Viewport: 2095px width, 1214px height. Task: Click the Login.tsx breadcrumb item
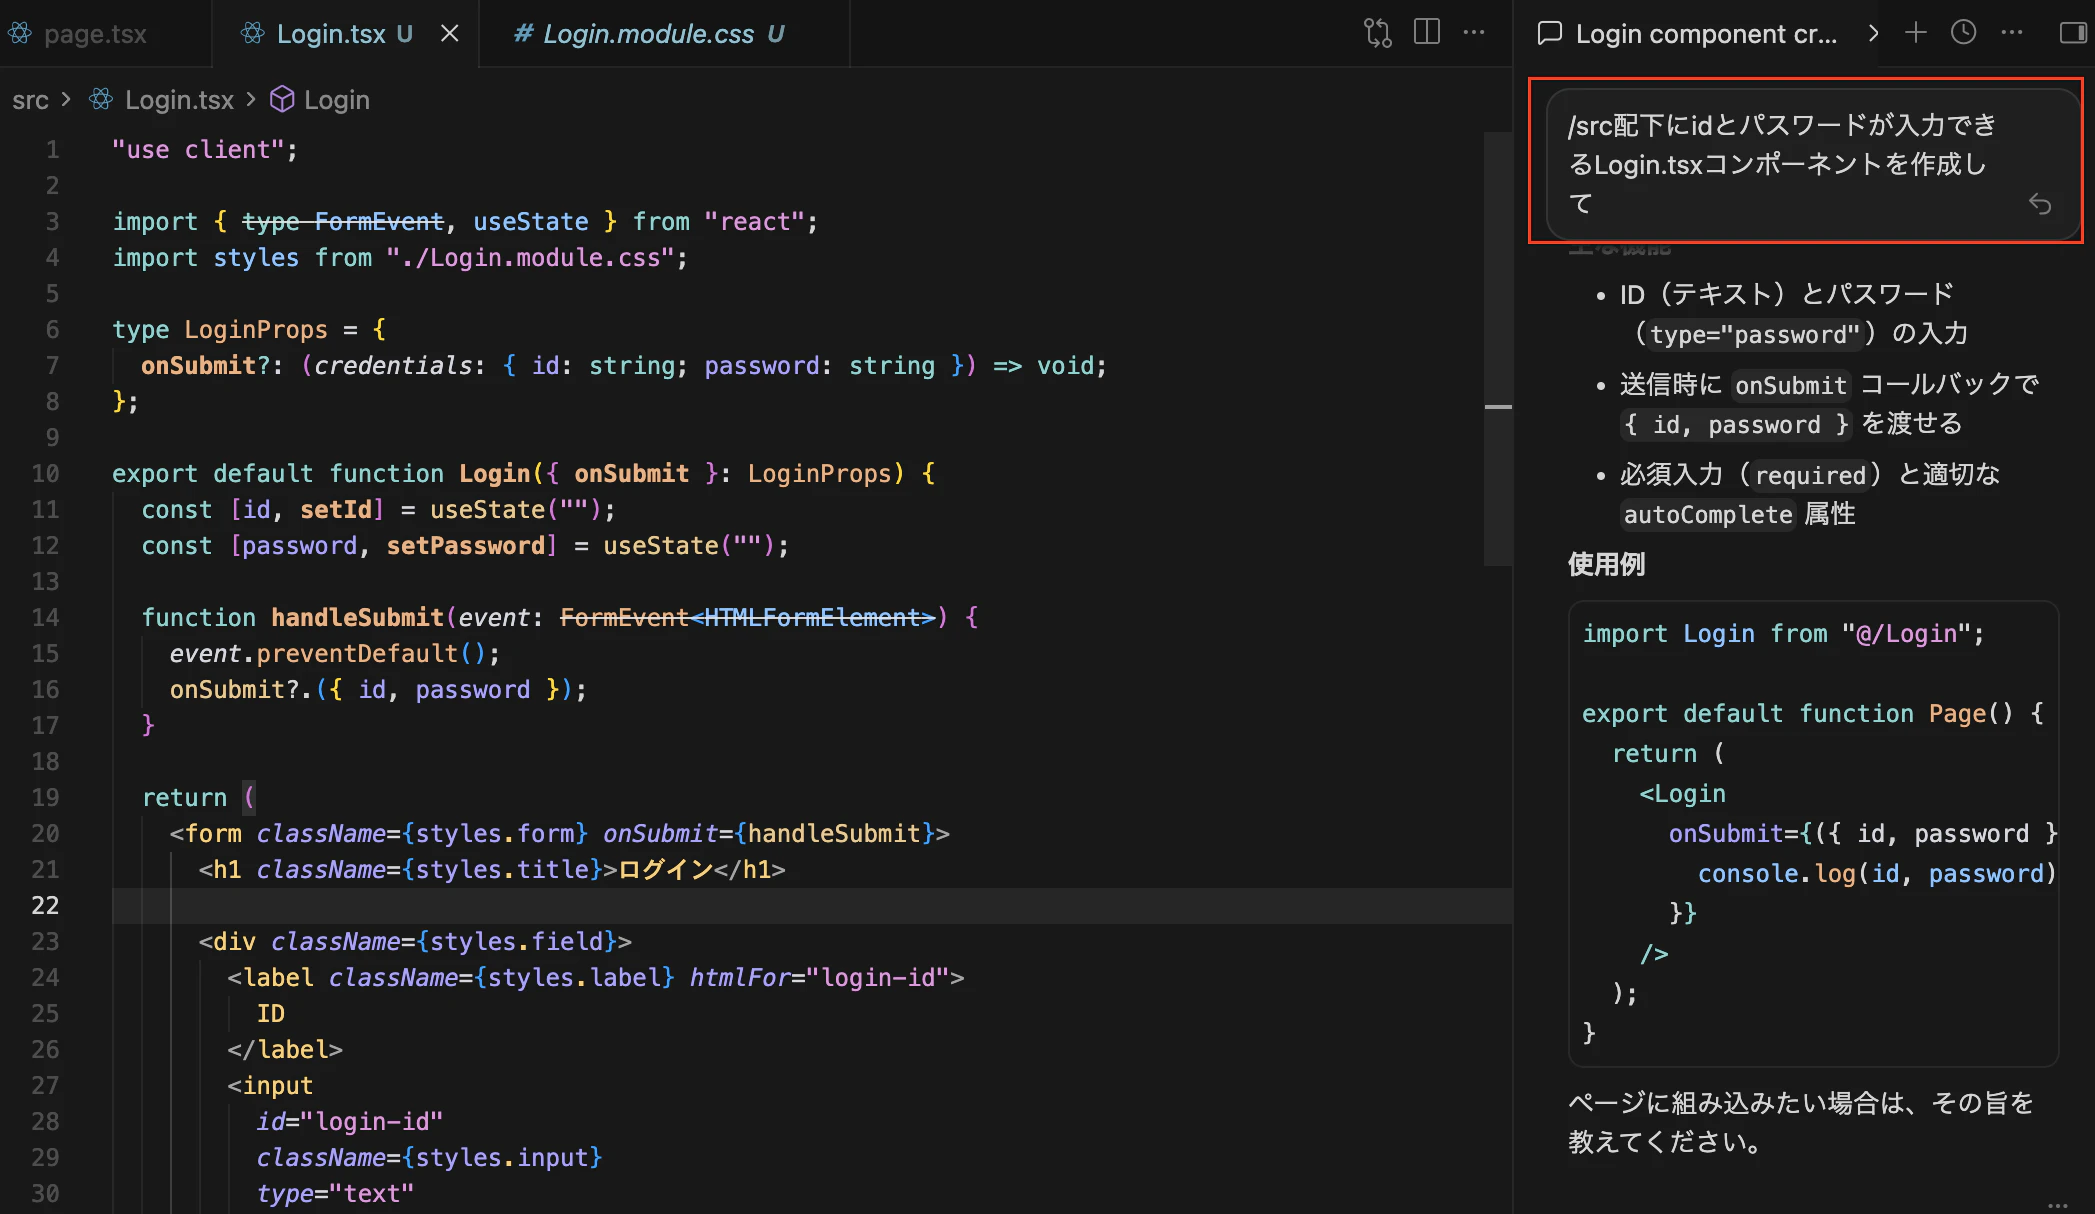click(x=179, y=100)
